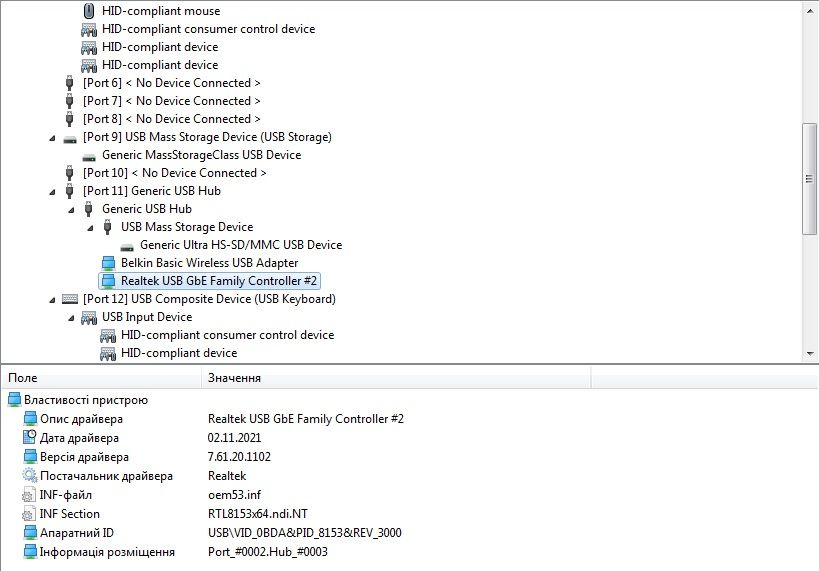This screenshot has height=571, width=819.
Task: Click the Port 12 keyboard icon
Action: [x=69, y=299]
